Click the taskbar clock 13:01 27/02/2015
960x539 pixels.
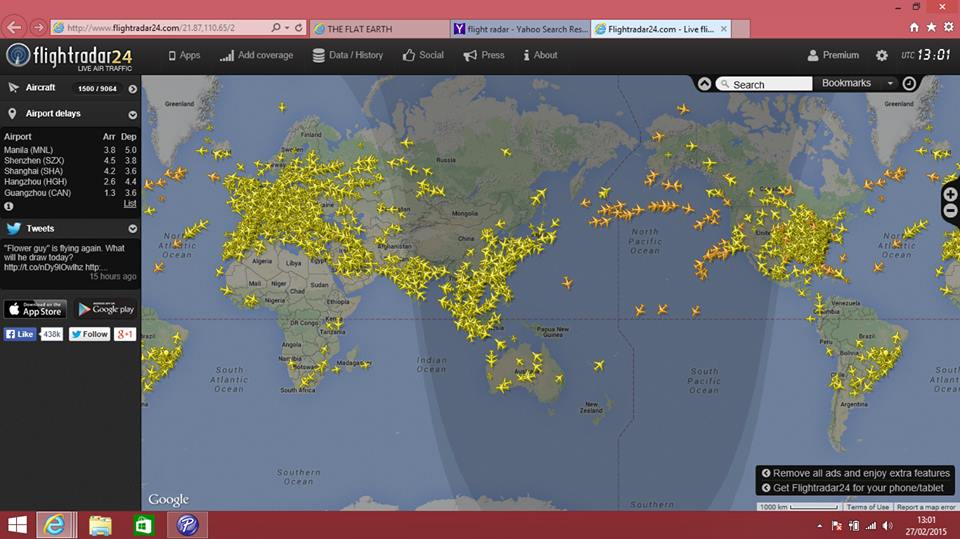point(926,526)
